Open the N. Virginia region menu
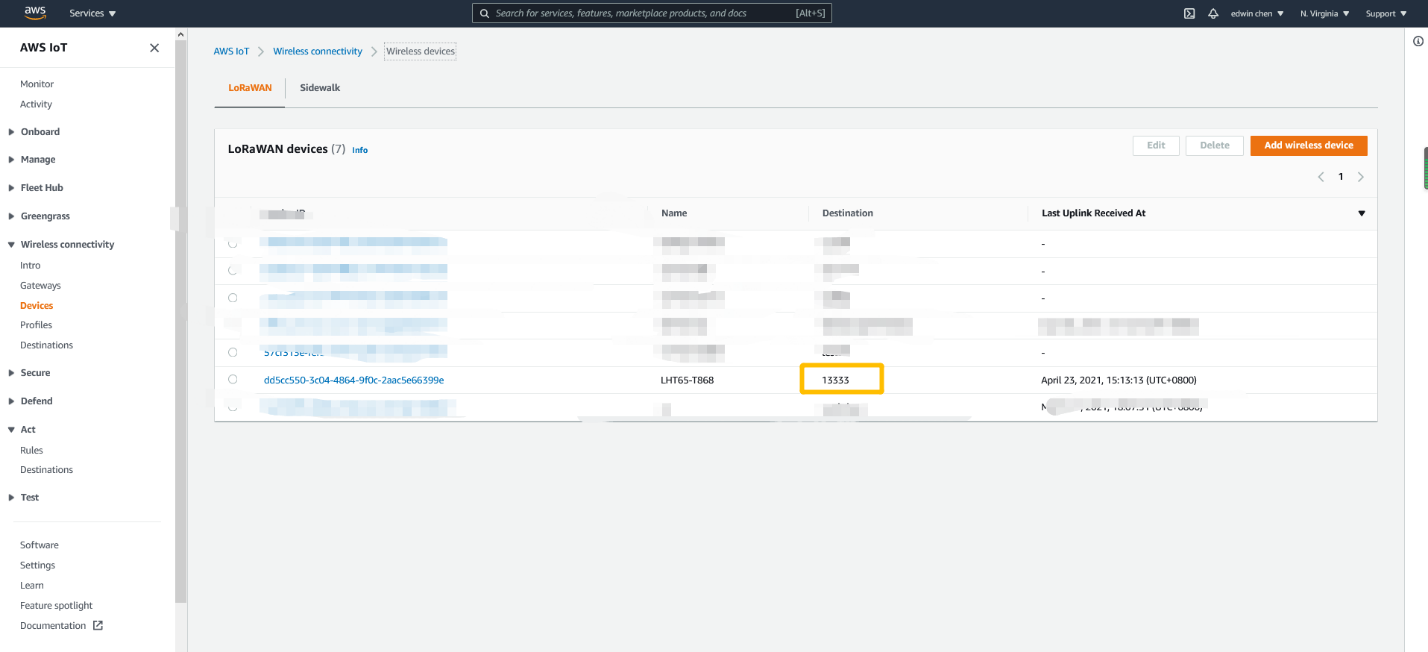Image resolution: width=1428 pixels, height=652 pixels. point(1325,14)
